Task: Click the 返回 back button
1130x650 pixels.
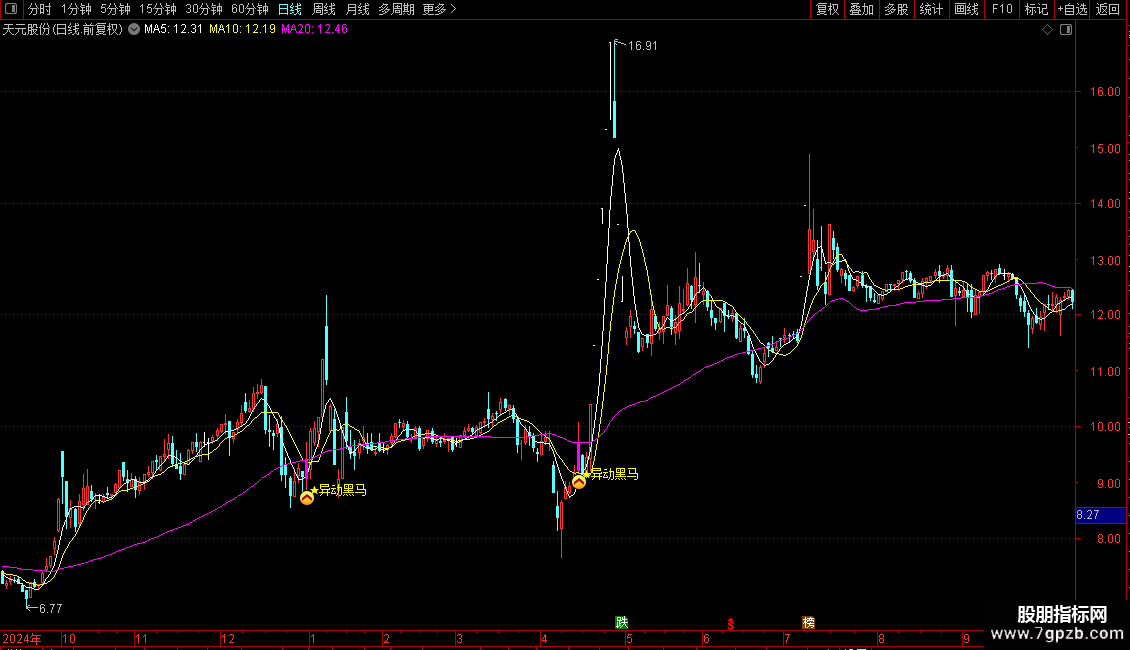Action: click(x=1108, y=9)
